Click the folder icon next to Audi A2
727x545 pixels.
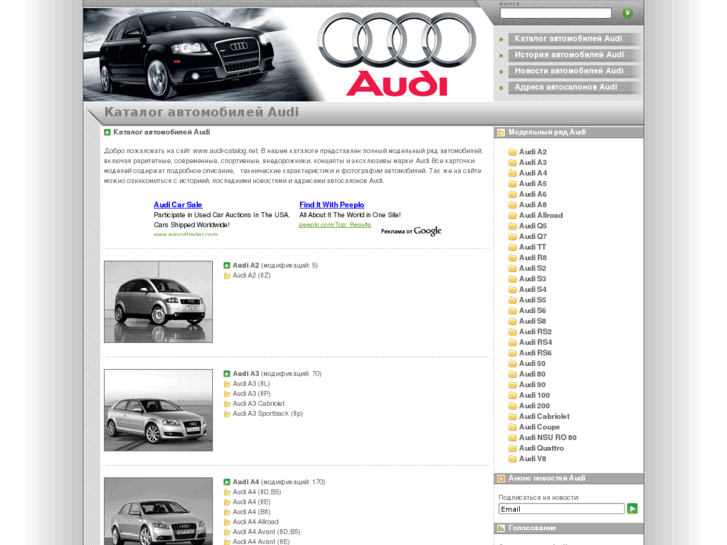click(x=512, y=152)
